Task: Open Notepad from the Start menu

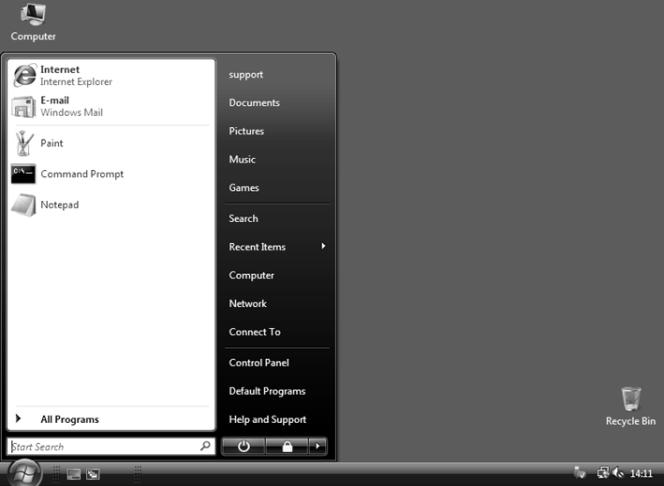Action: click(111, 205)
